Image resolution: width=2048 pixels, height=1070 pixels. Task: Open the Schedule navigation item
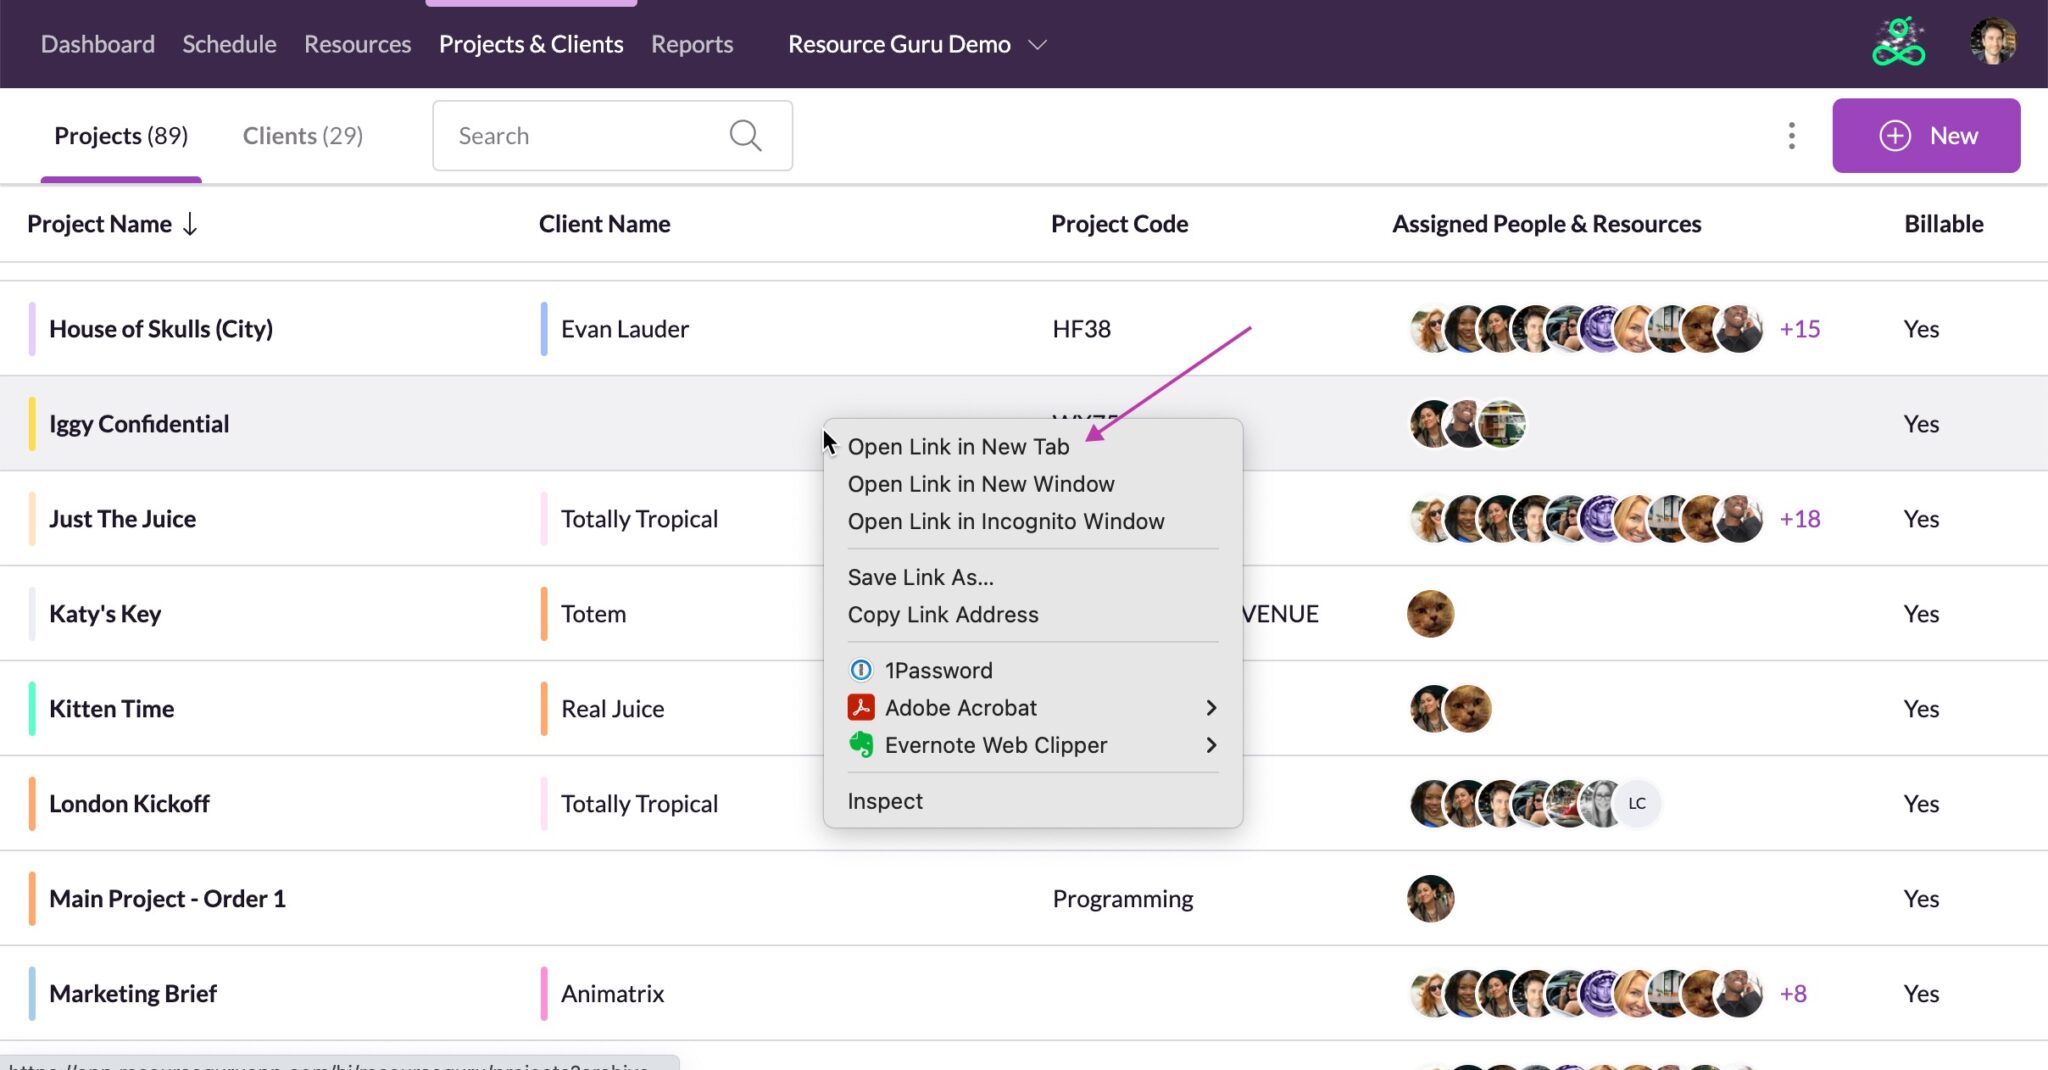coord(229,44)
